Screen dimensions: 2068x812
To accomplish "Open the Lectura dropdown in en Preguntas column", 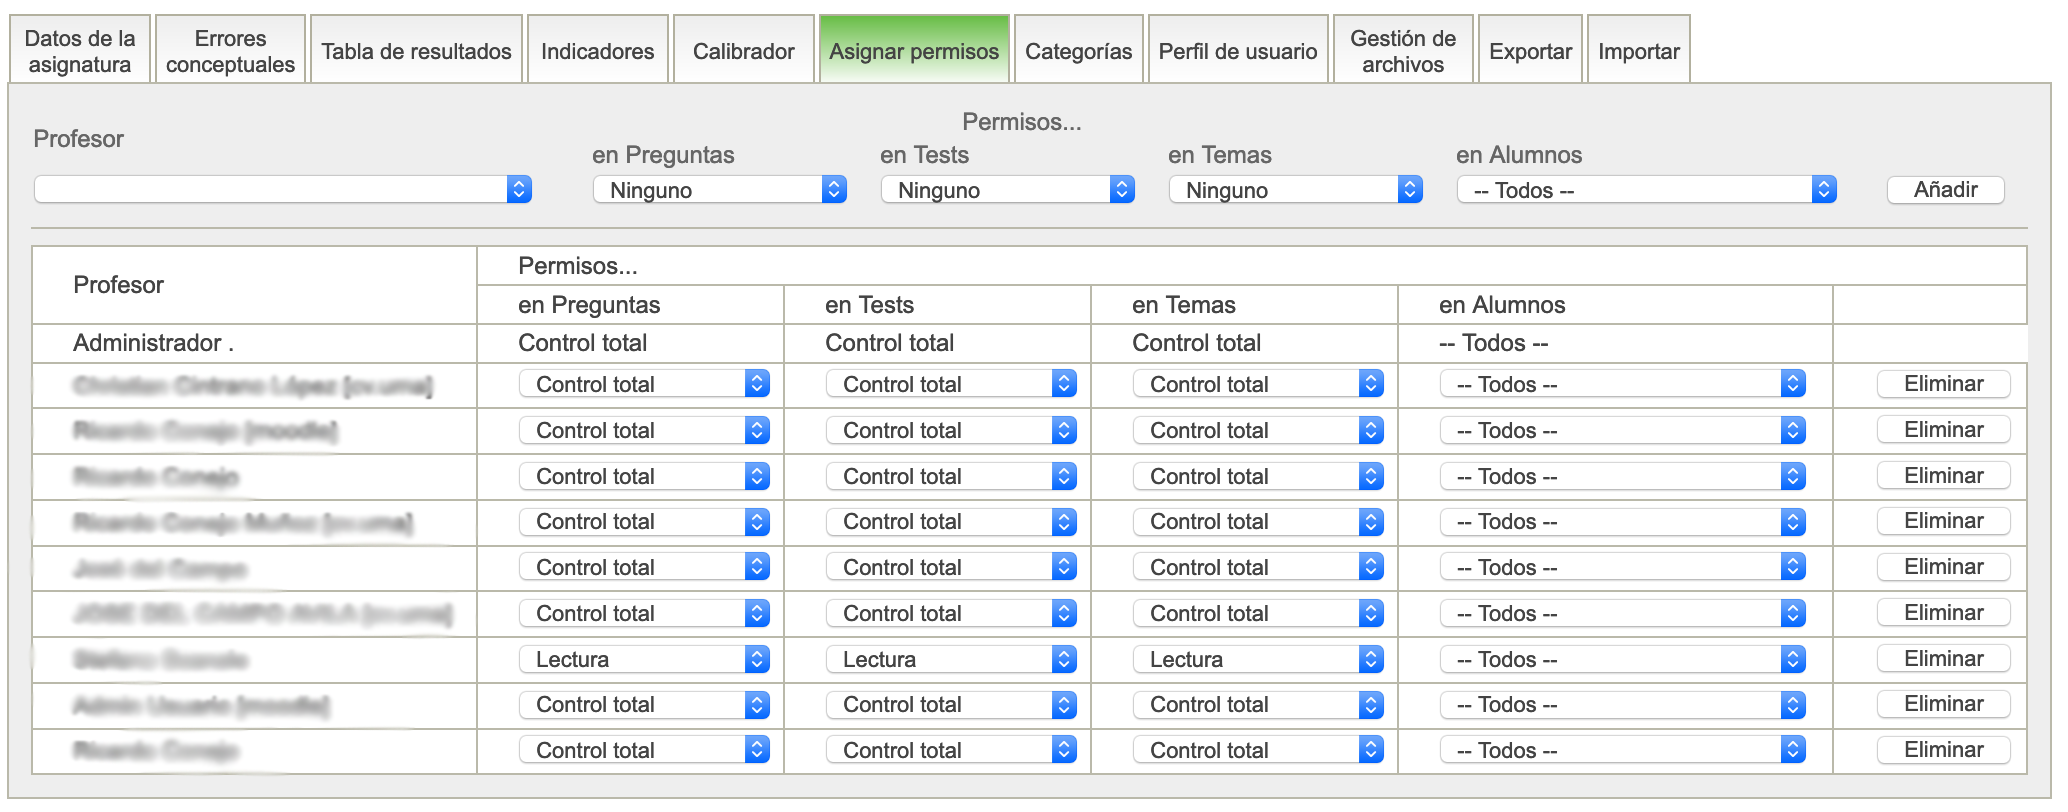I will (644, 659).
